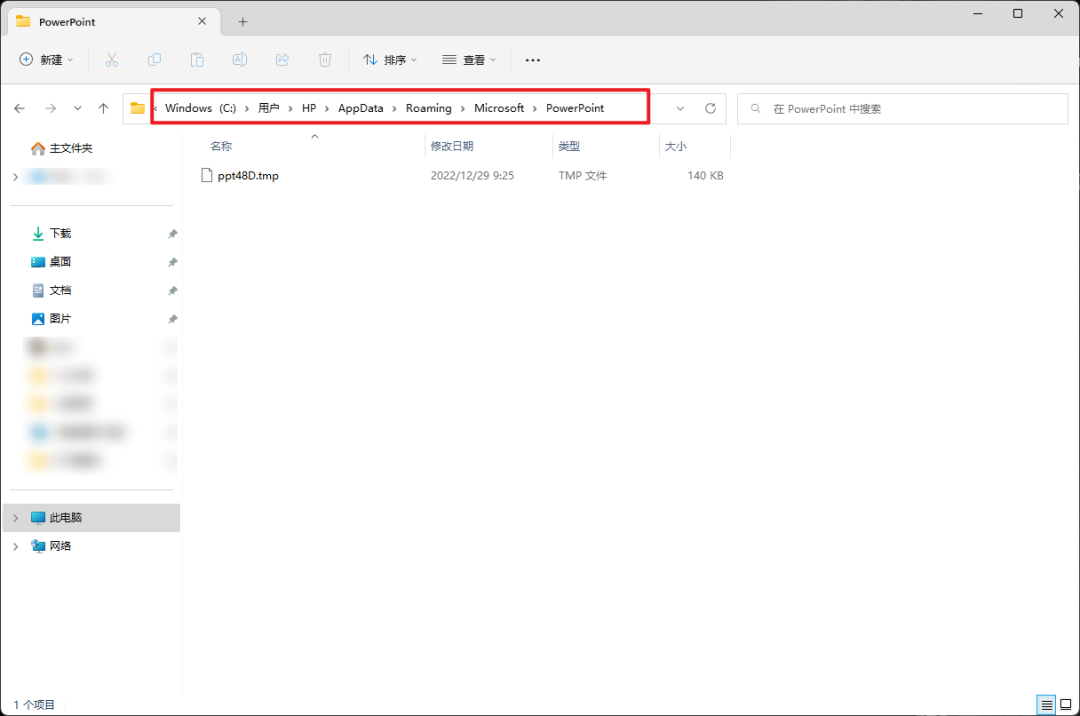The height and width of the screenshot is (716, 1080).
Task: Go up one folder level arrow
Action: pos(103,108)
